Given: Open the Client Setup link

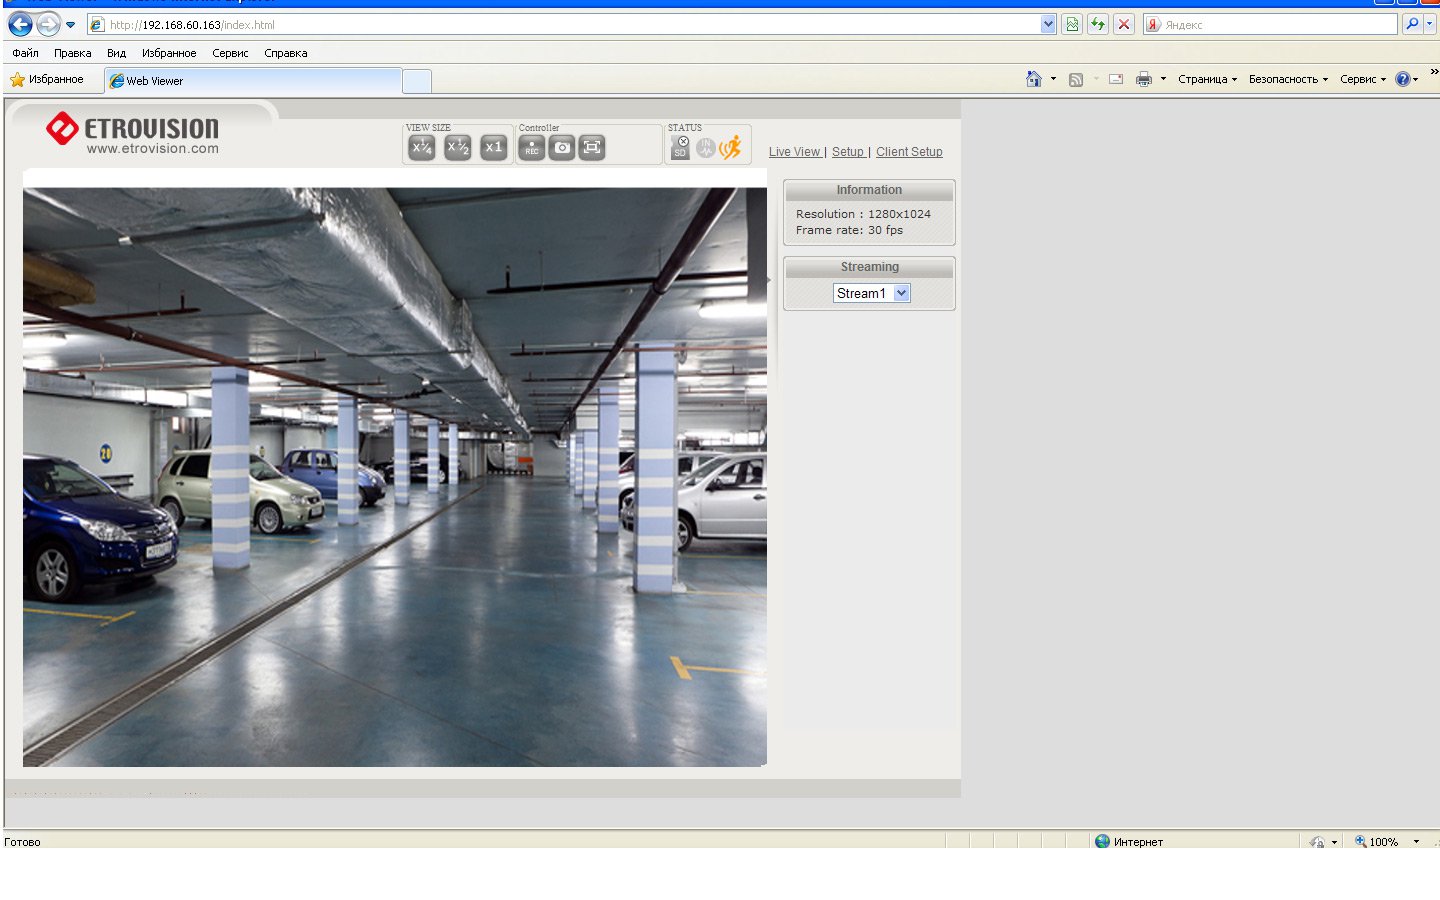Looking at the screenshot, I should pos(909,152).
